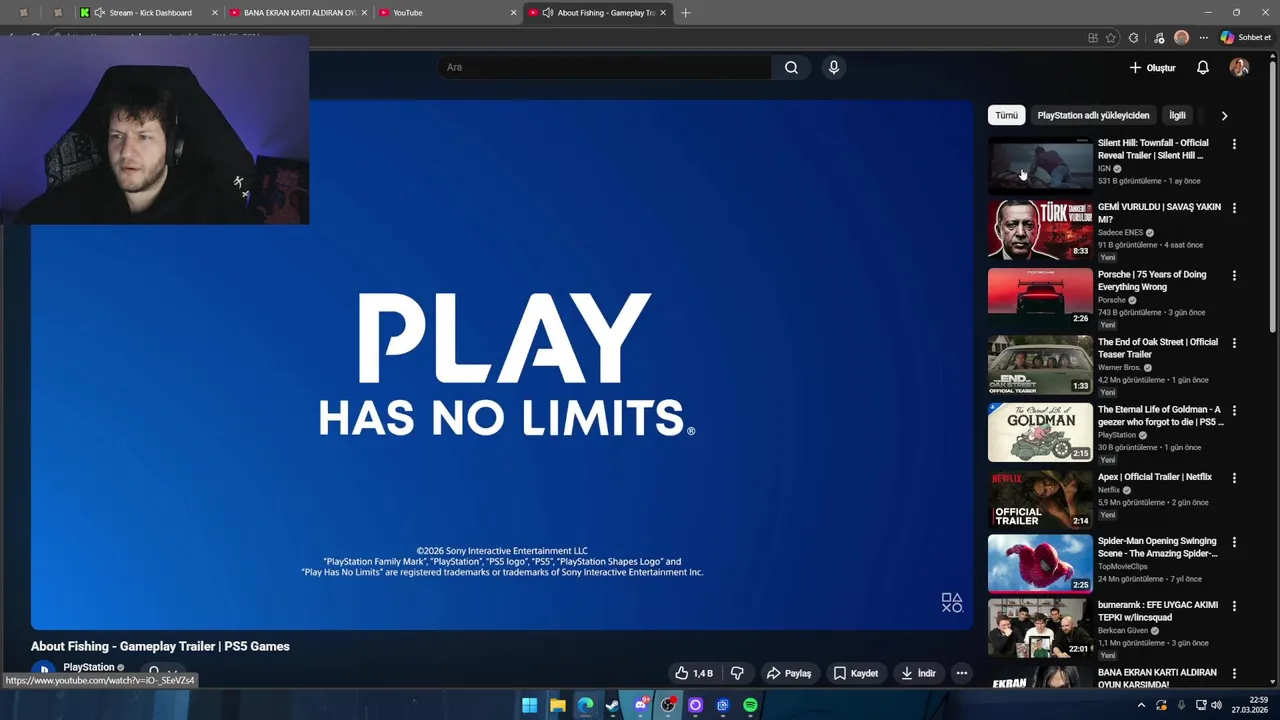Open Windows Start menu

pyautogui.click(x=530, y=705)
